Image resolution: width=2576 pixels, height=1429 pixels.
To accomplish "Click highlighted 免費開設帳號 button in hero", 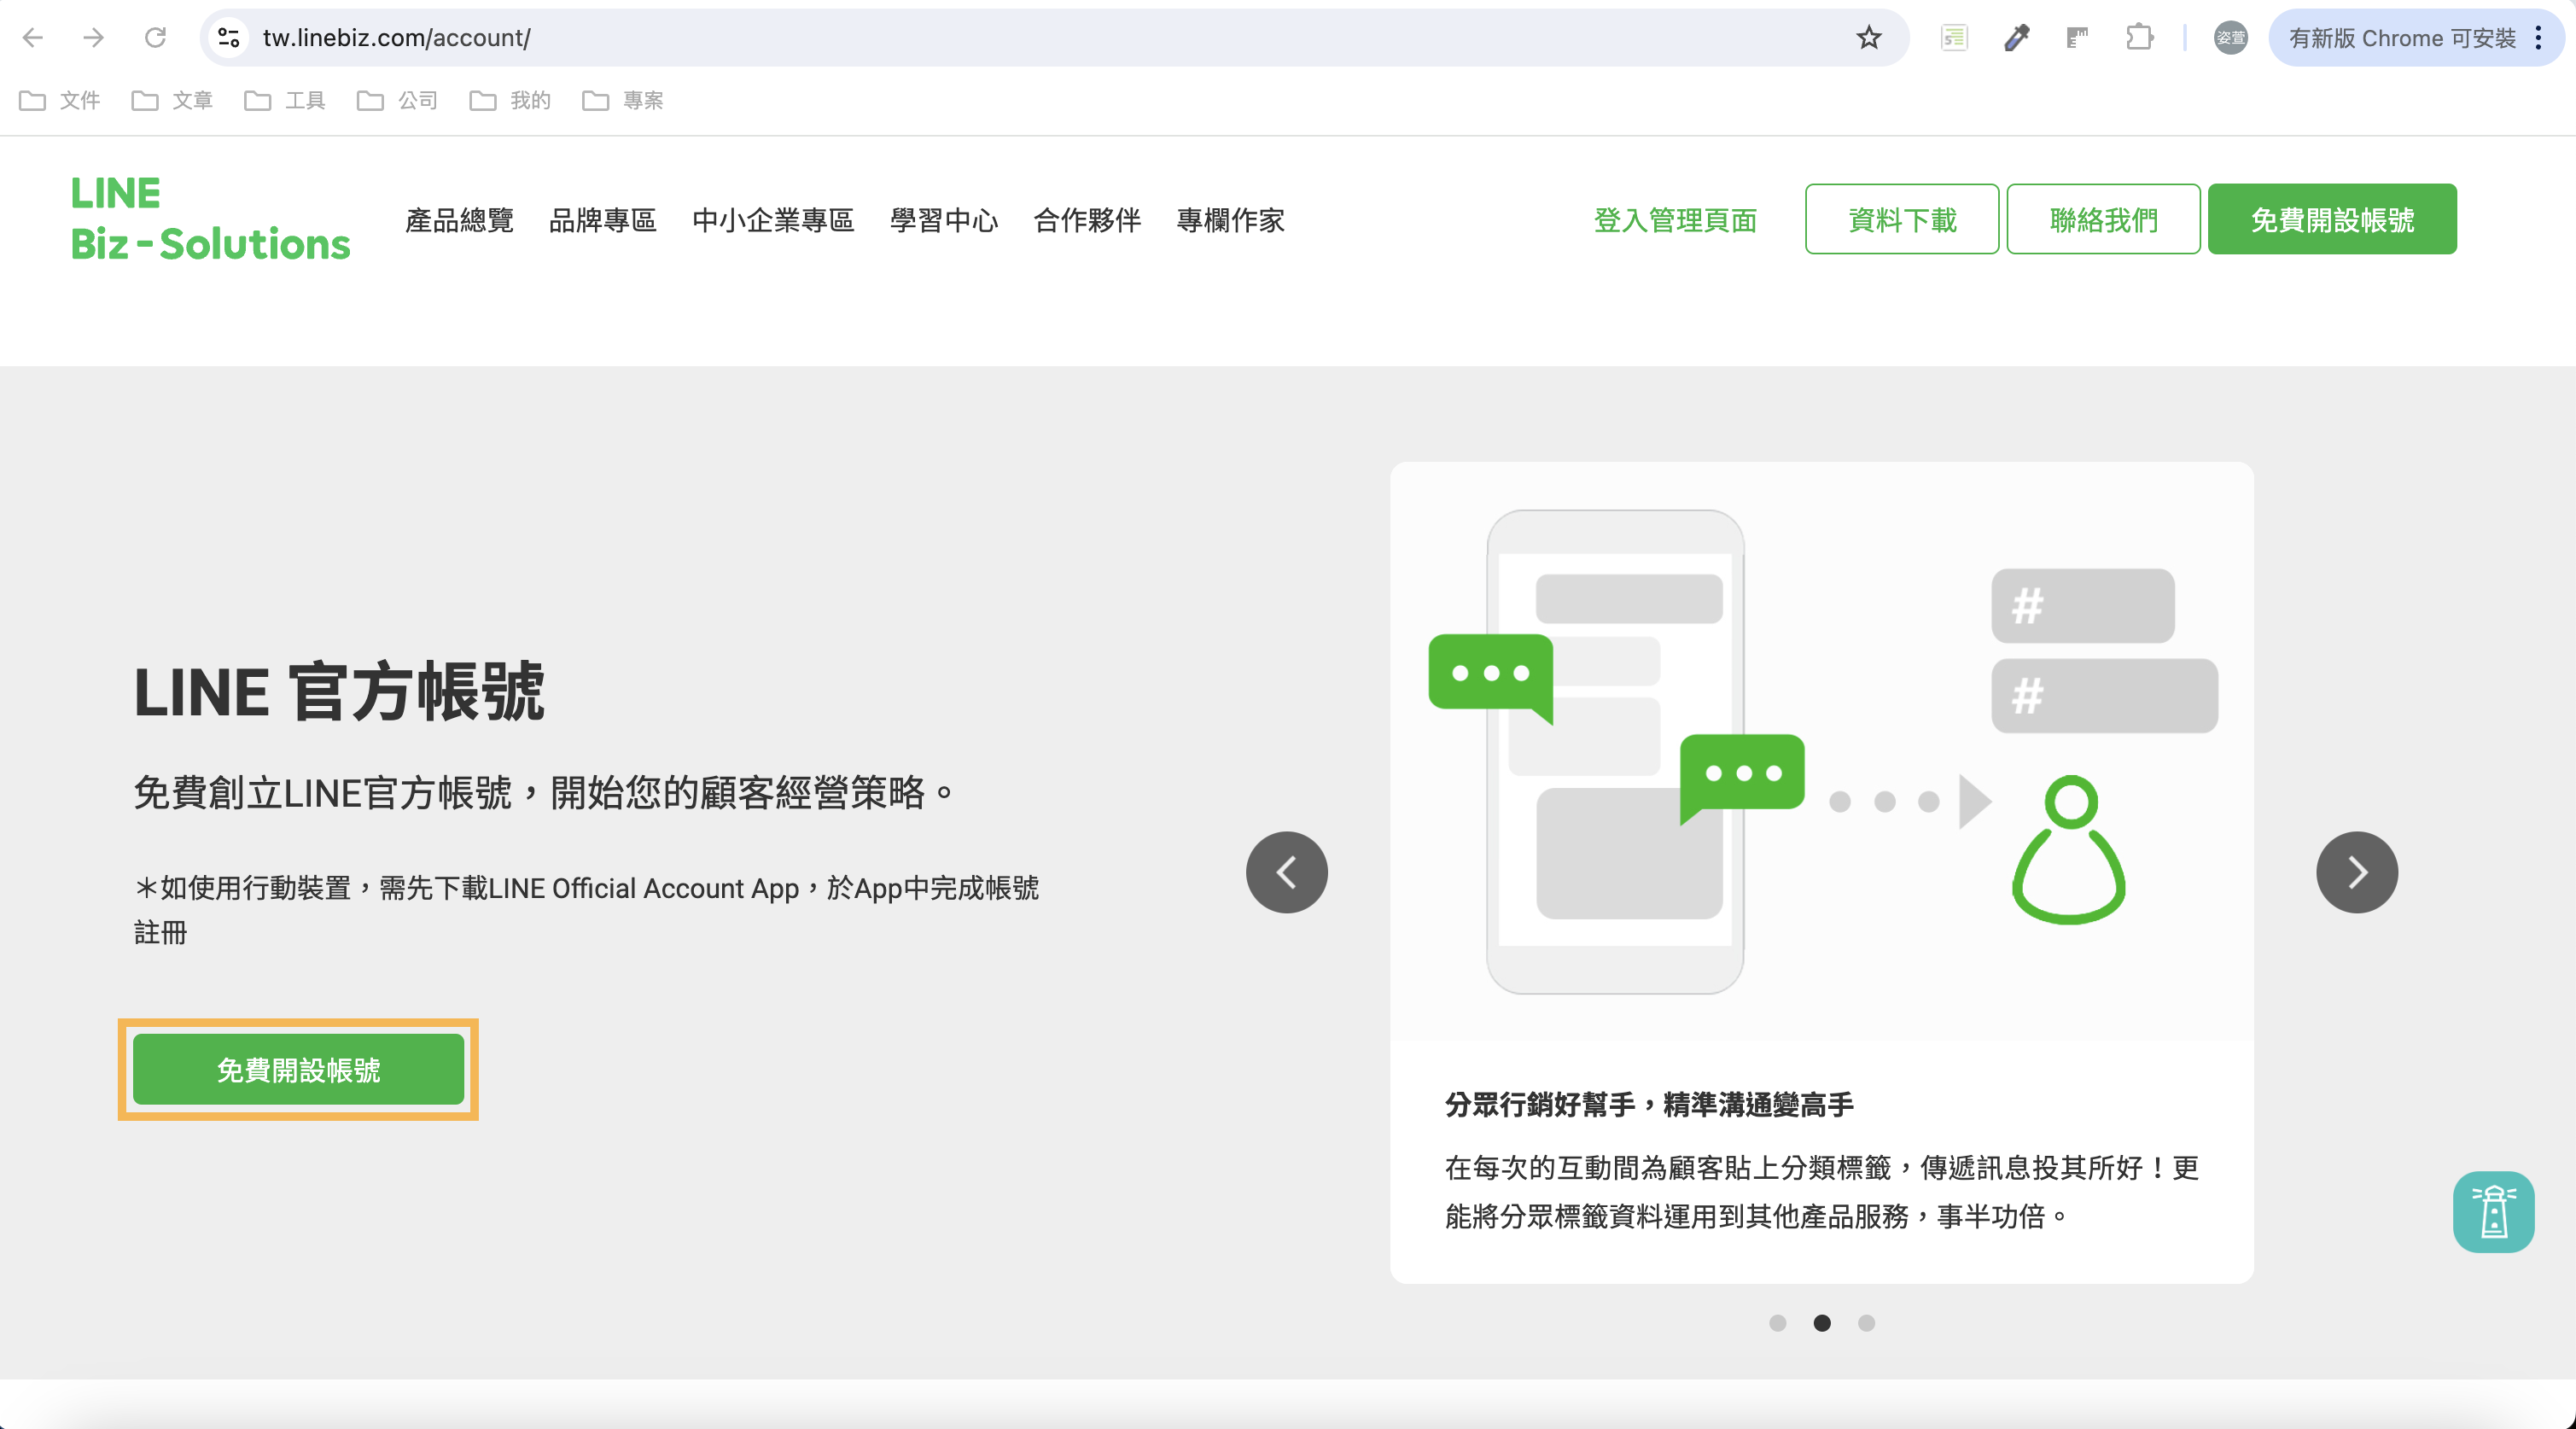I will click(x=298, y=1069).
